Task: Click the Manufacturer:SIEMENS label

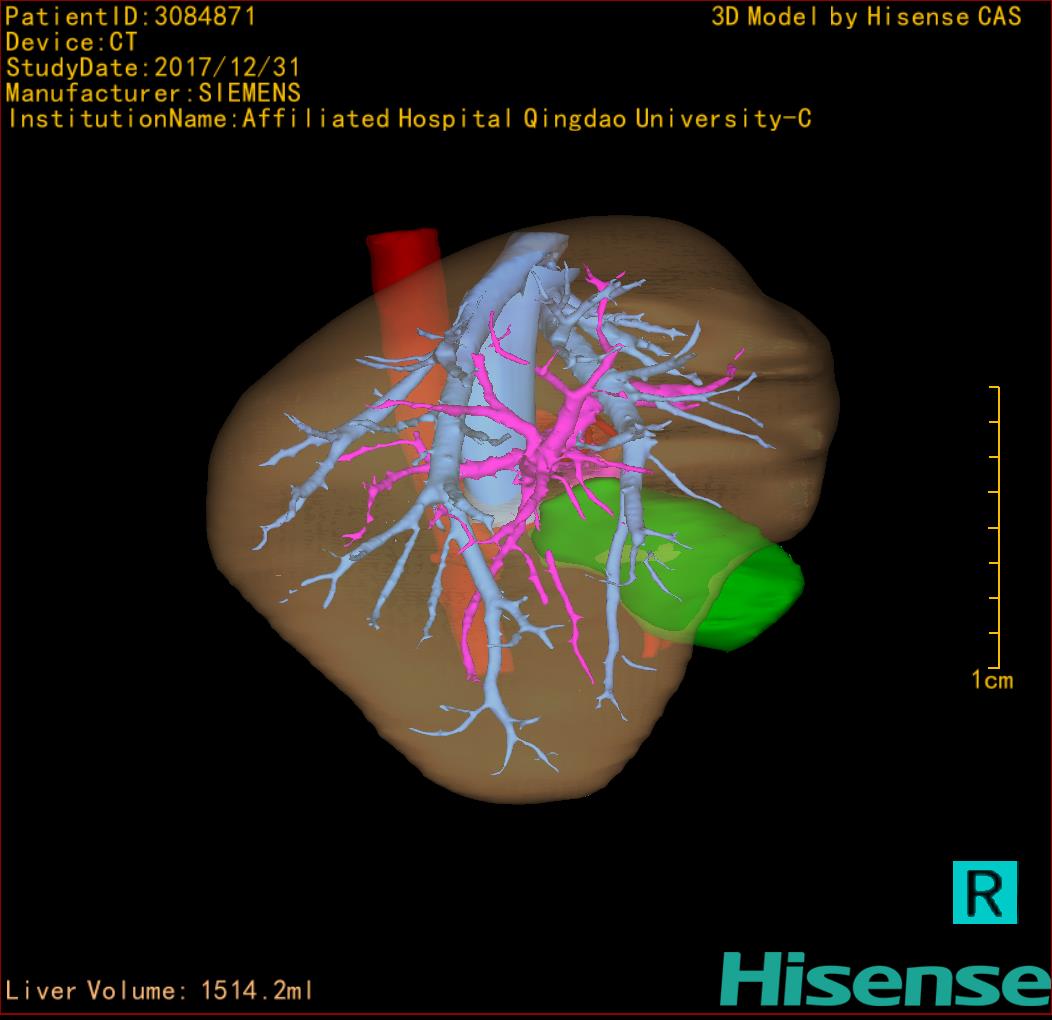Action: [x=153, y=93]
